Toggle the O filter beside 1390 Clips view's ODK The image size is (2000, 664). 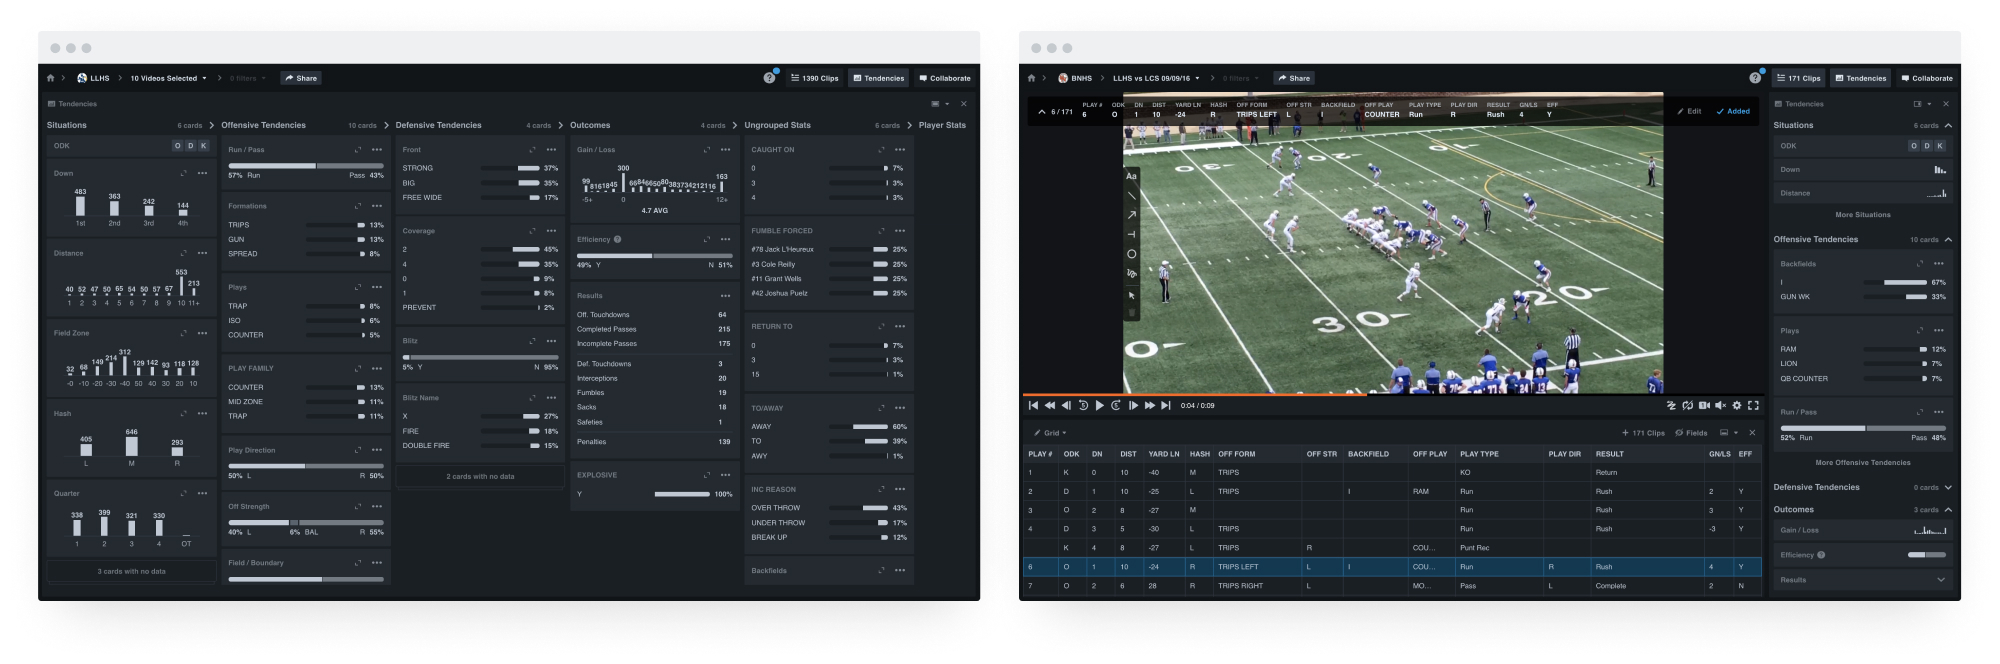pos(178,146)
